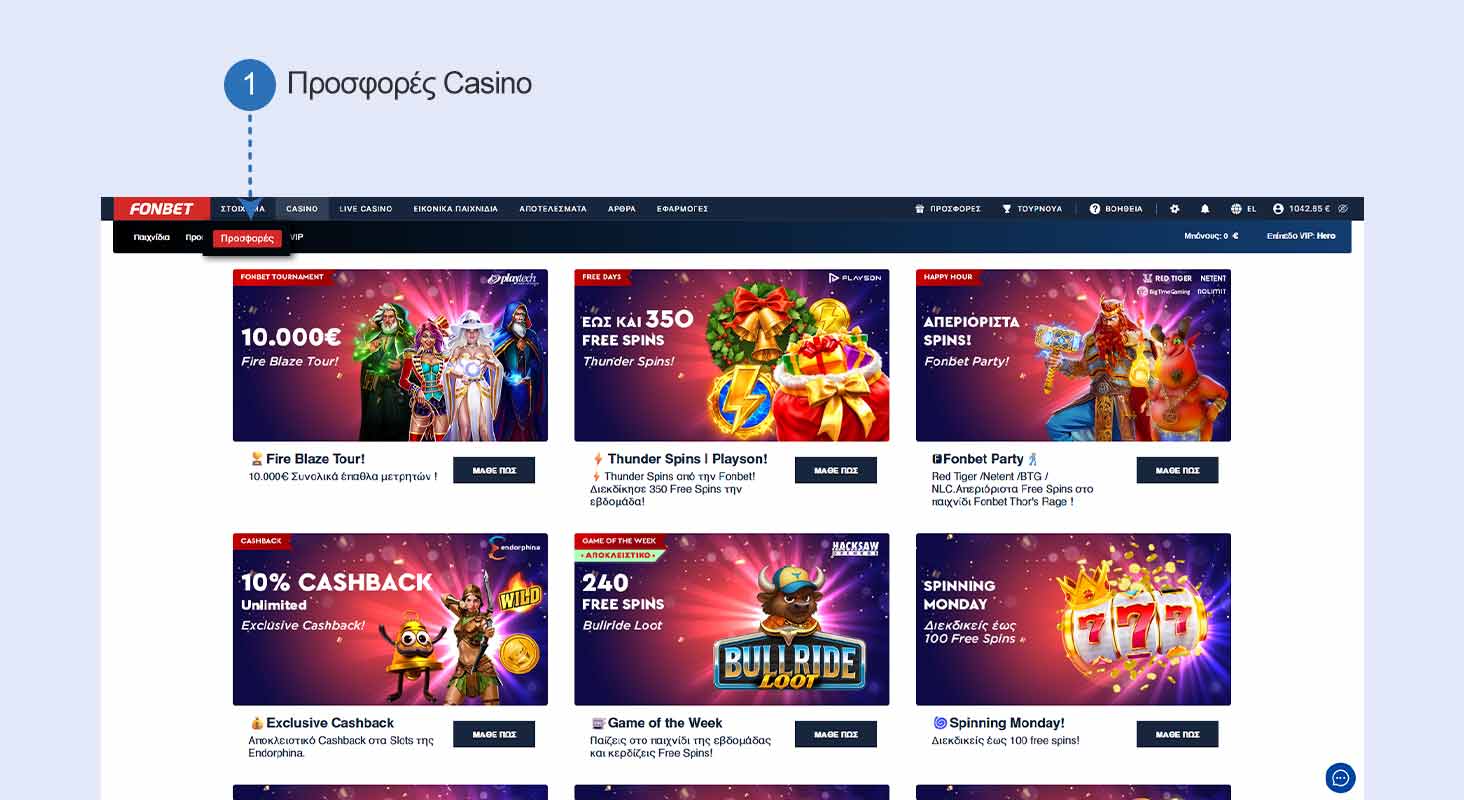This screenshot has height=800, width=1464.
Task: Open the Bullride Loot promo banner
Action: 732,619
